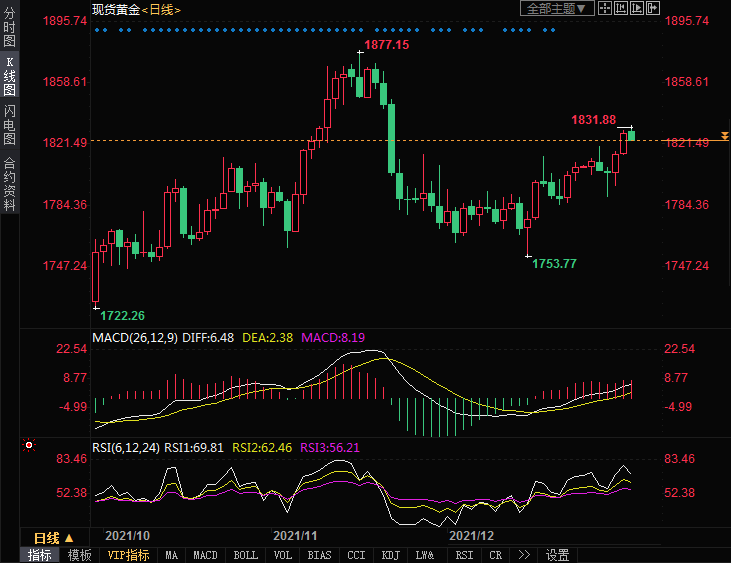Open 设置 in the indicator bar
Screen dimensions: 731x563
pyautogui.click(x=557, y=555)
